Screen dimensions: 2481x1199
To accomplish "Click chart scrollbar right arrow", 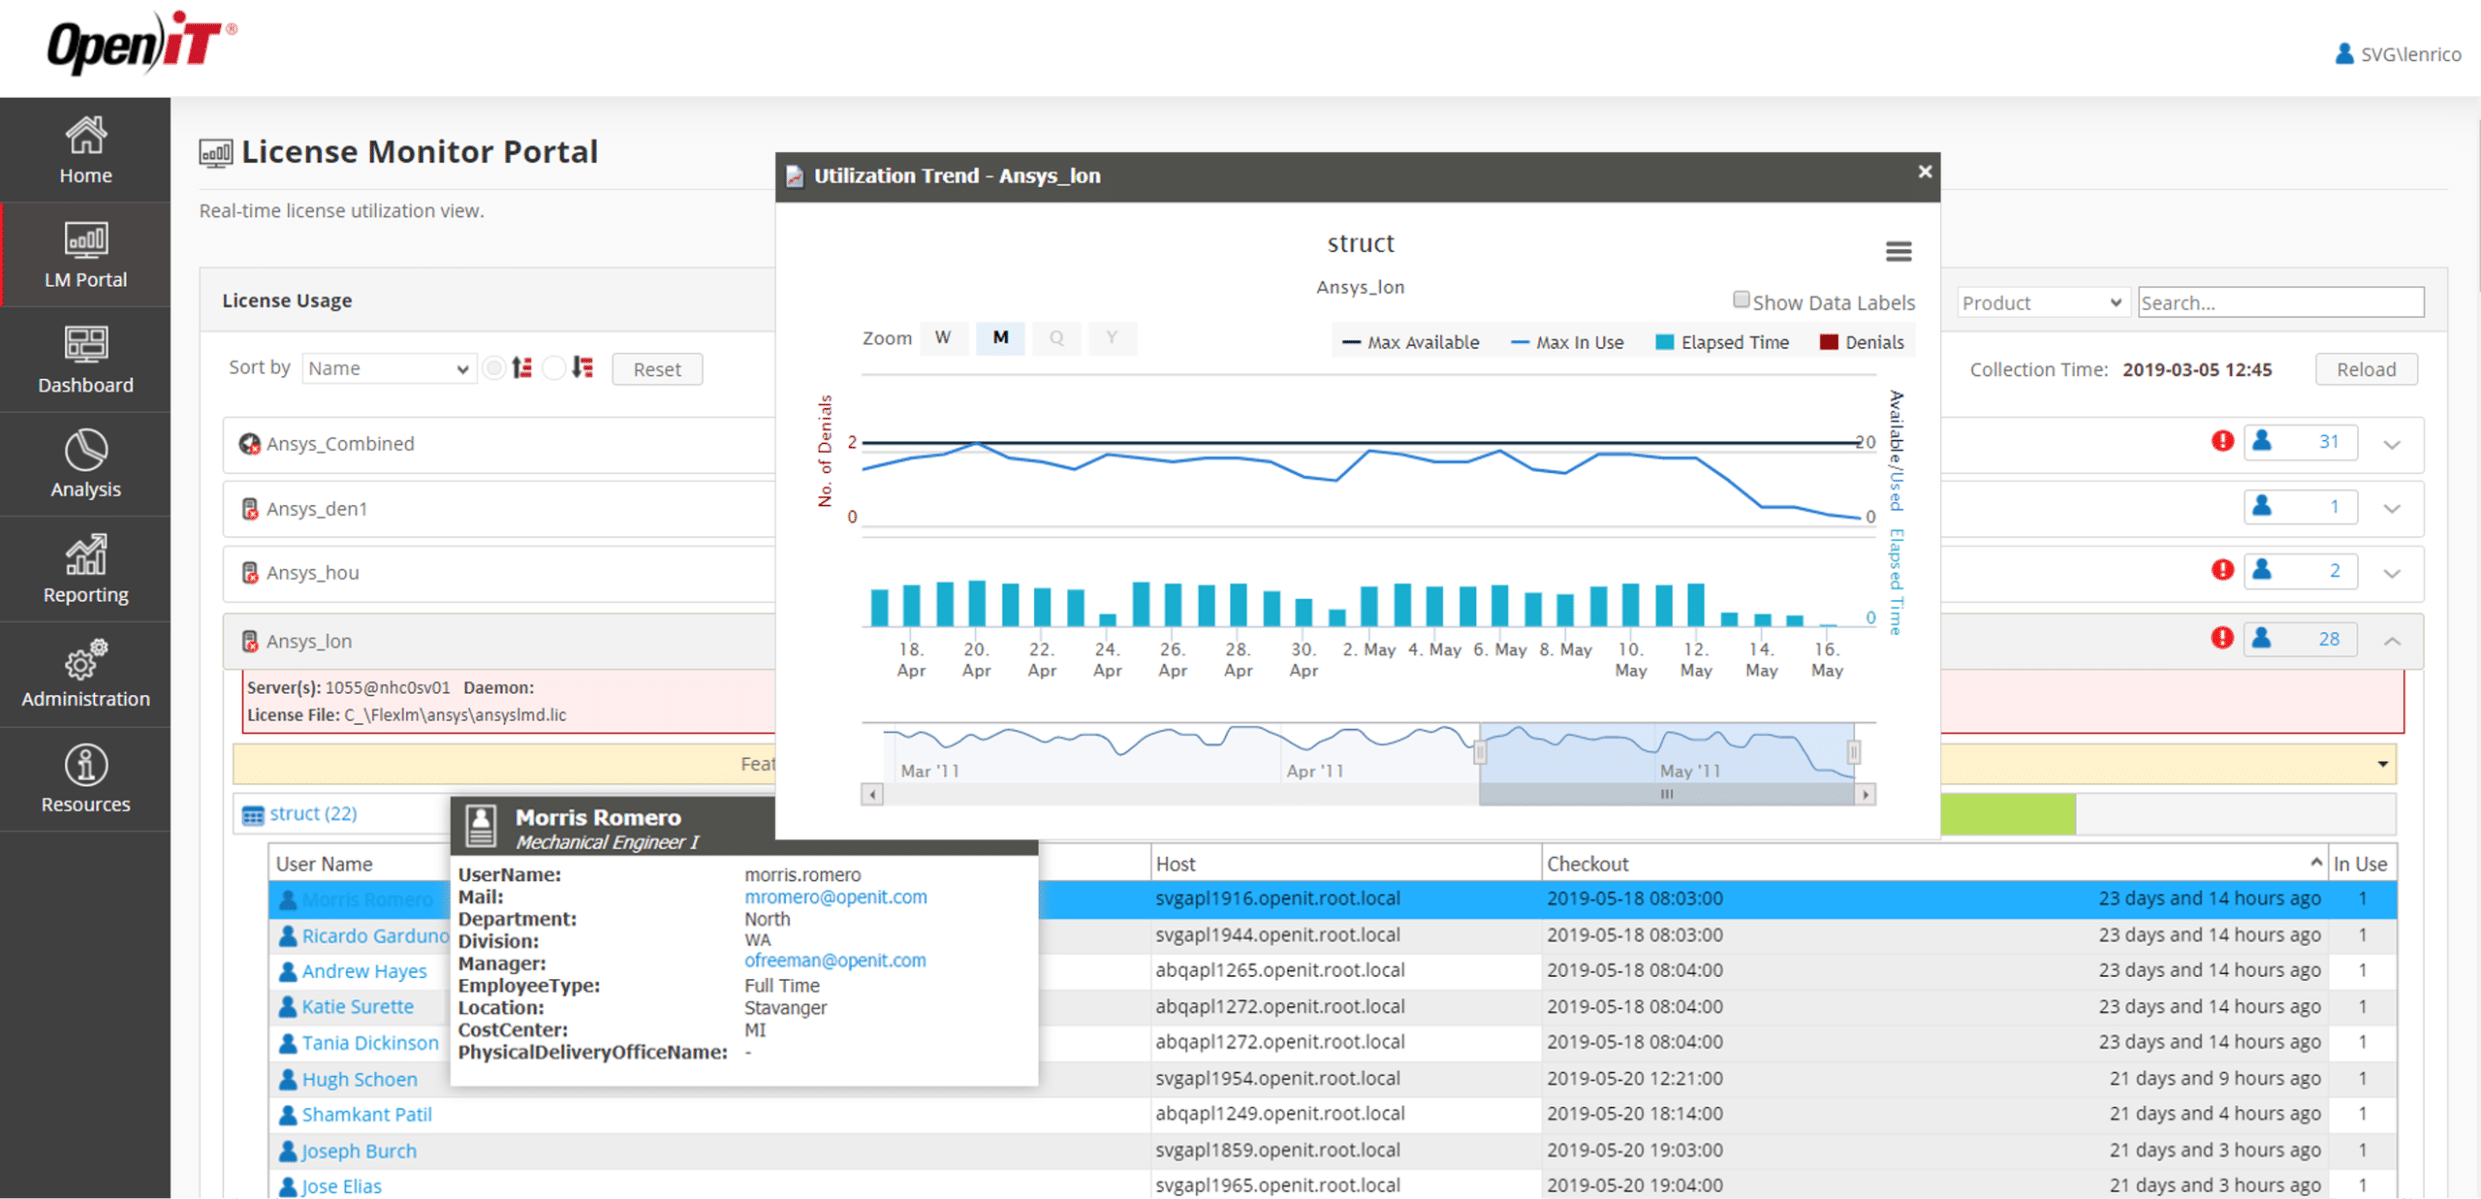I will pos(1865,795).
